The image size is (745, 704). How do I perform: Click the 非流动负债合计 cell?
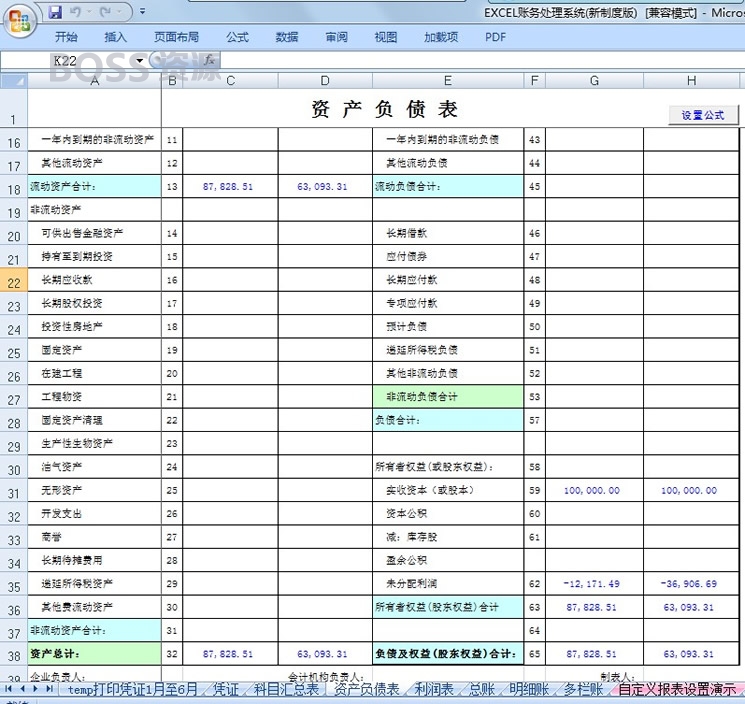coord(448,397)
